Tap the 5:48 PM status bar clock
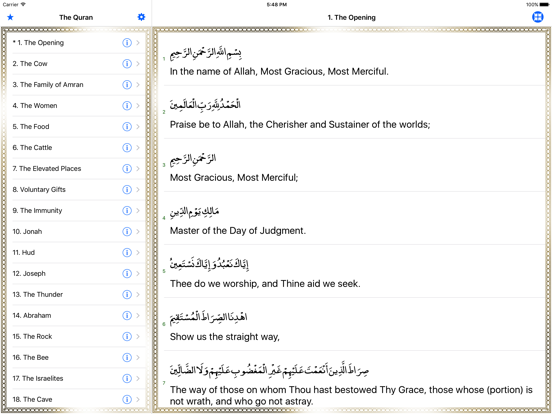552x414 pixels. click(x=277, y=5)
